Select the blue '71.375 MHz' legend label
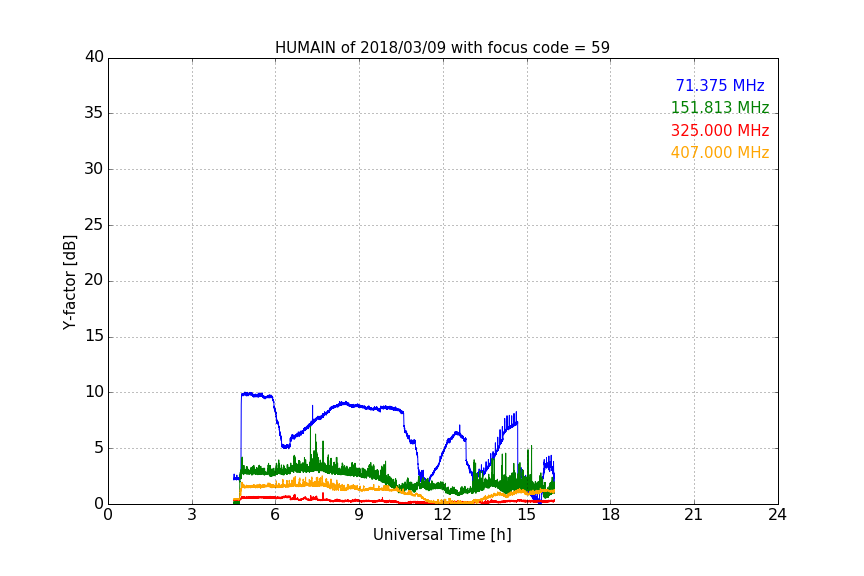Viewport: 864px width, 576px height. click(720, 85)
